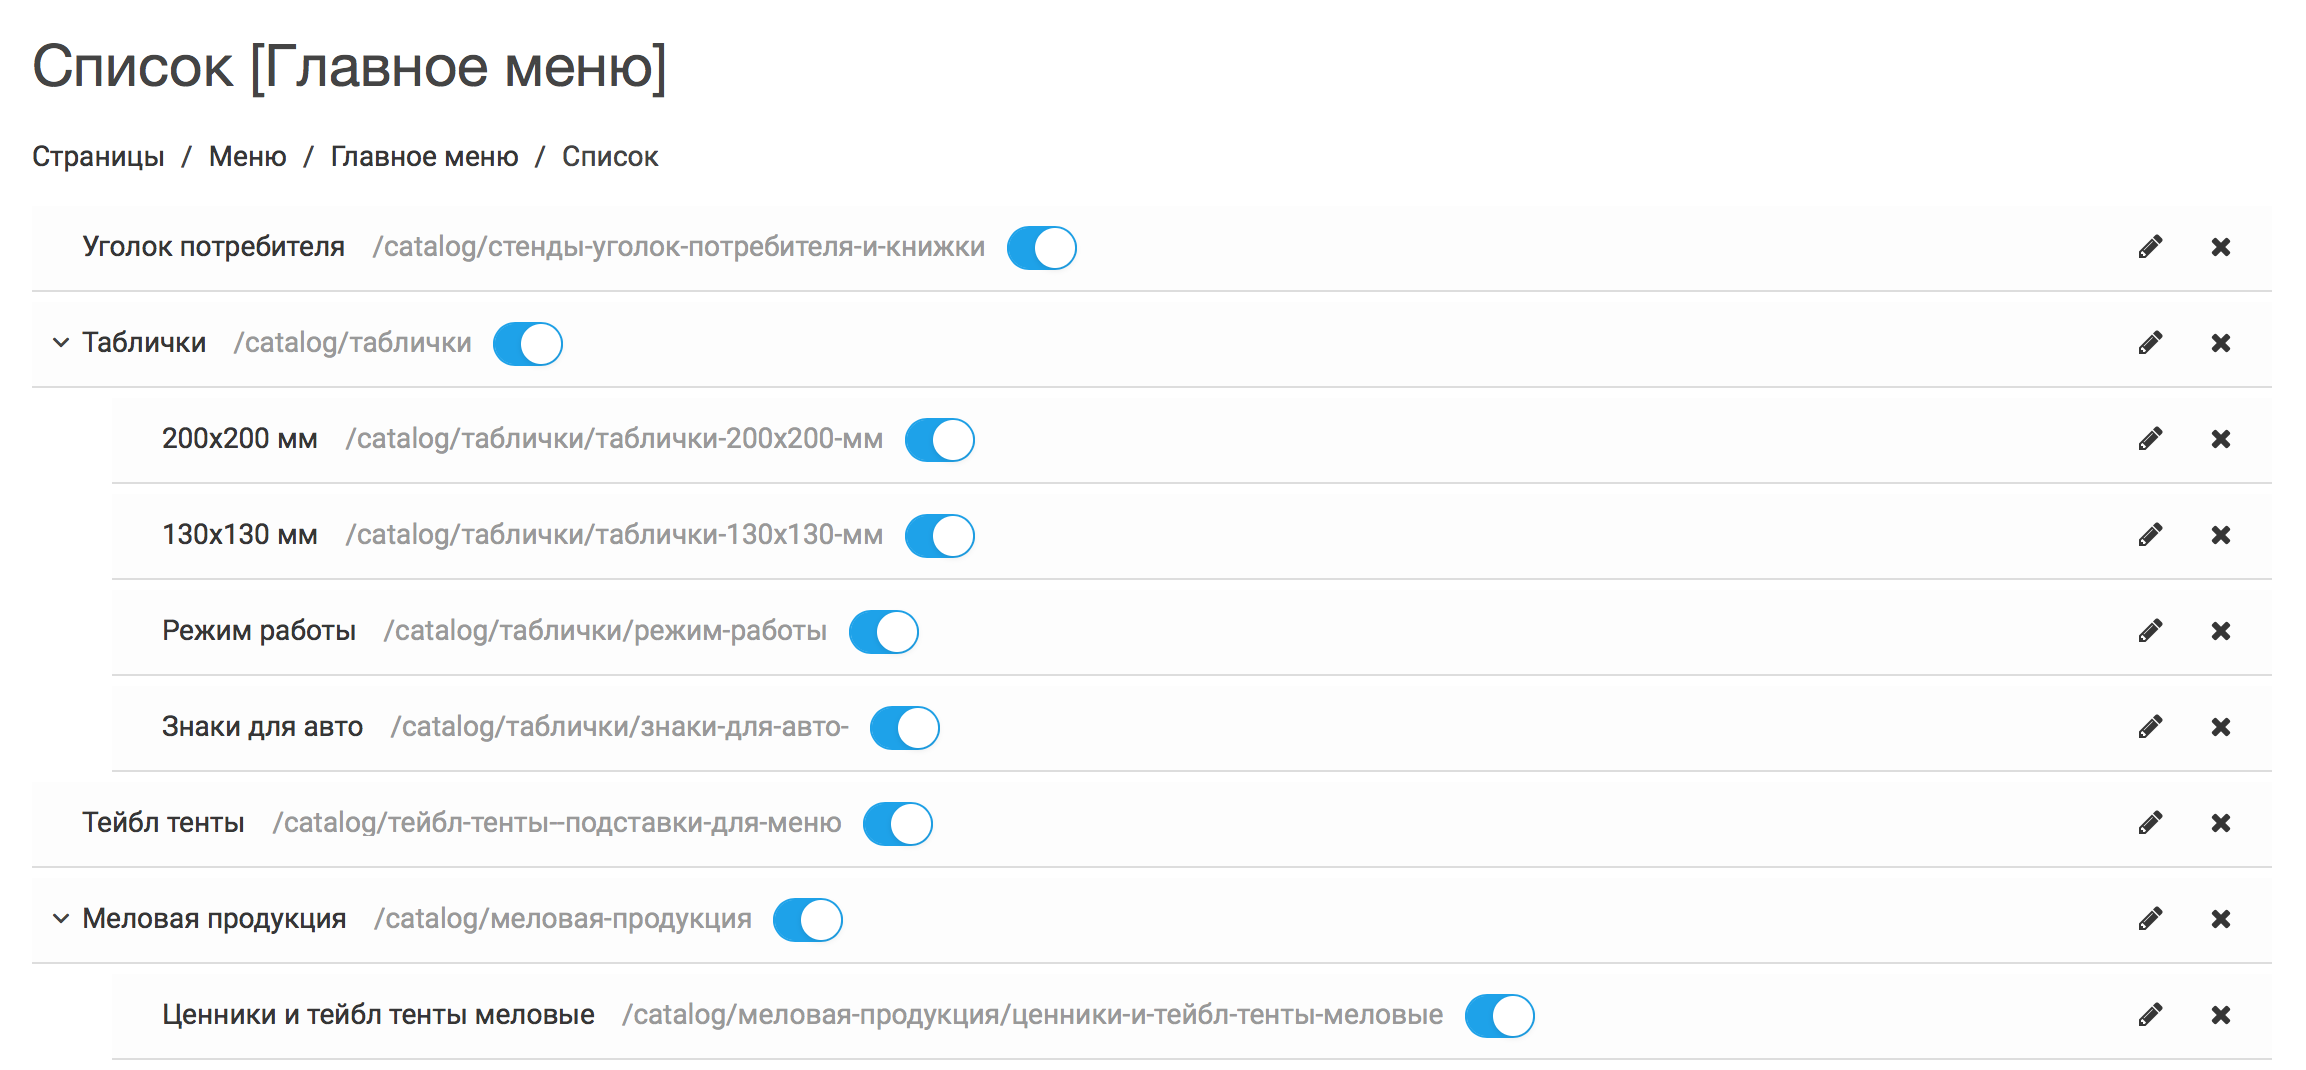This screenshot has height=1070, width=2306.
Task: Click pencil icon for Таблички row
Action: (2150, 343)
